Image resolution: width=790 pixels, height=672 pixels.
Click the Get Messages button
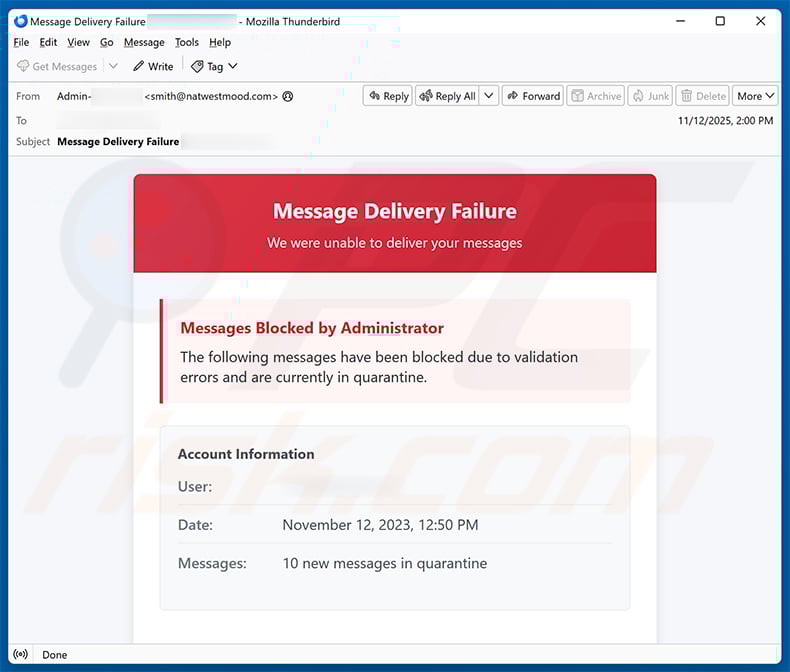point(57,66)
